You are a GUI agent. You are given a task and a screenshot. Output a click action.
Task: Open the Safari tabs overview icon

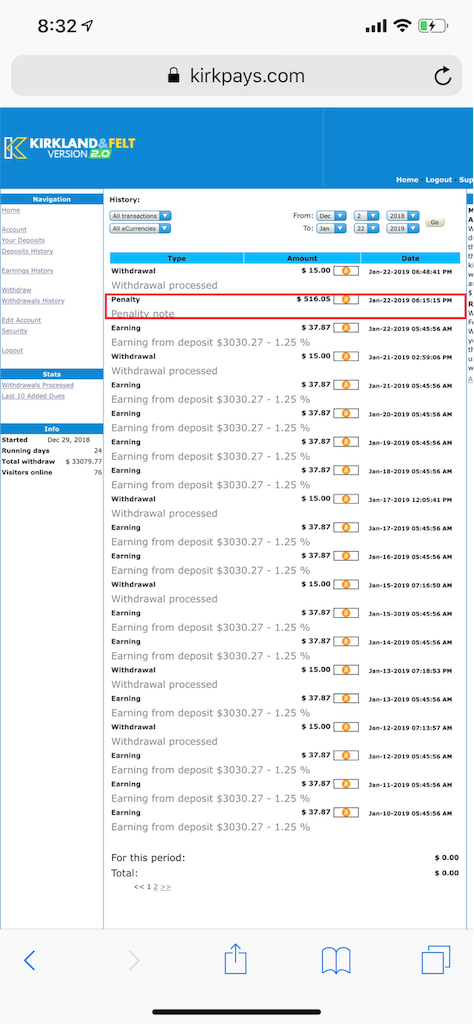pos(435,960)
